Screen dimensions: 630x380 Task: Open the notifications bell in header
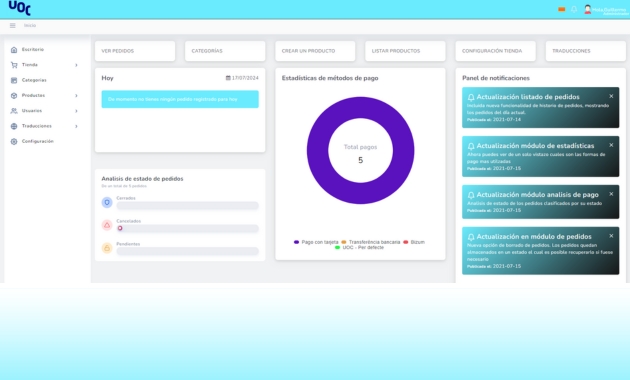[574, 9]
